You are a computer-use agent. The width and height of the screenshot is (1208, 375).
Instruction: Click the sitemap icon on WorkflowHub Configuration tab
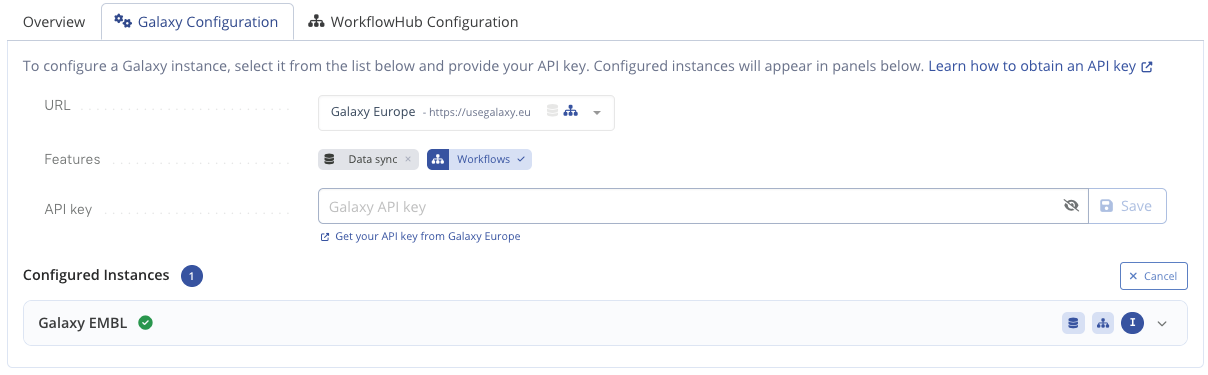pyautogui.click(x=316, y=21)
